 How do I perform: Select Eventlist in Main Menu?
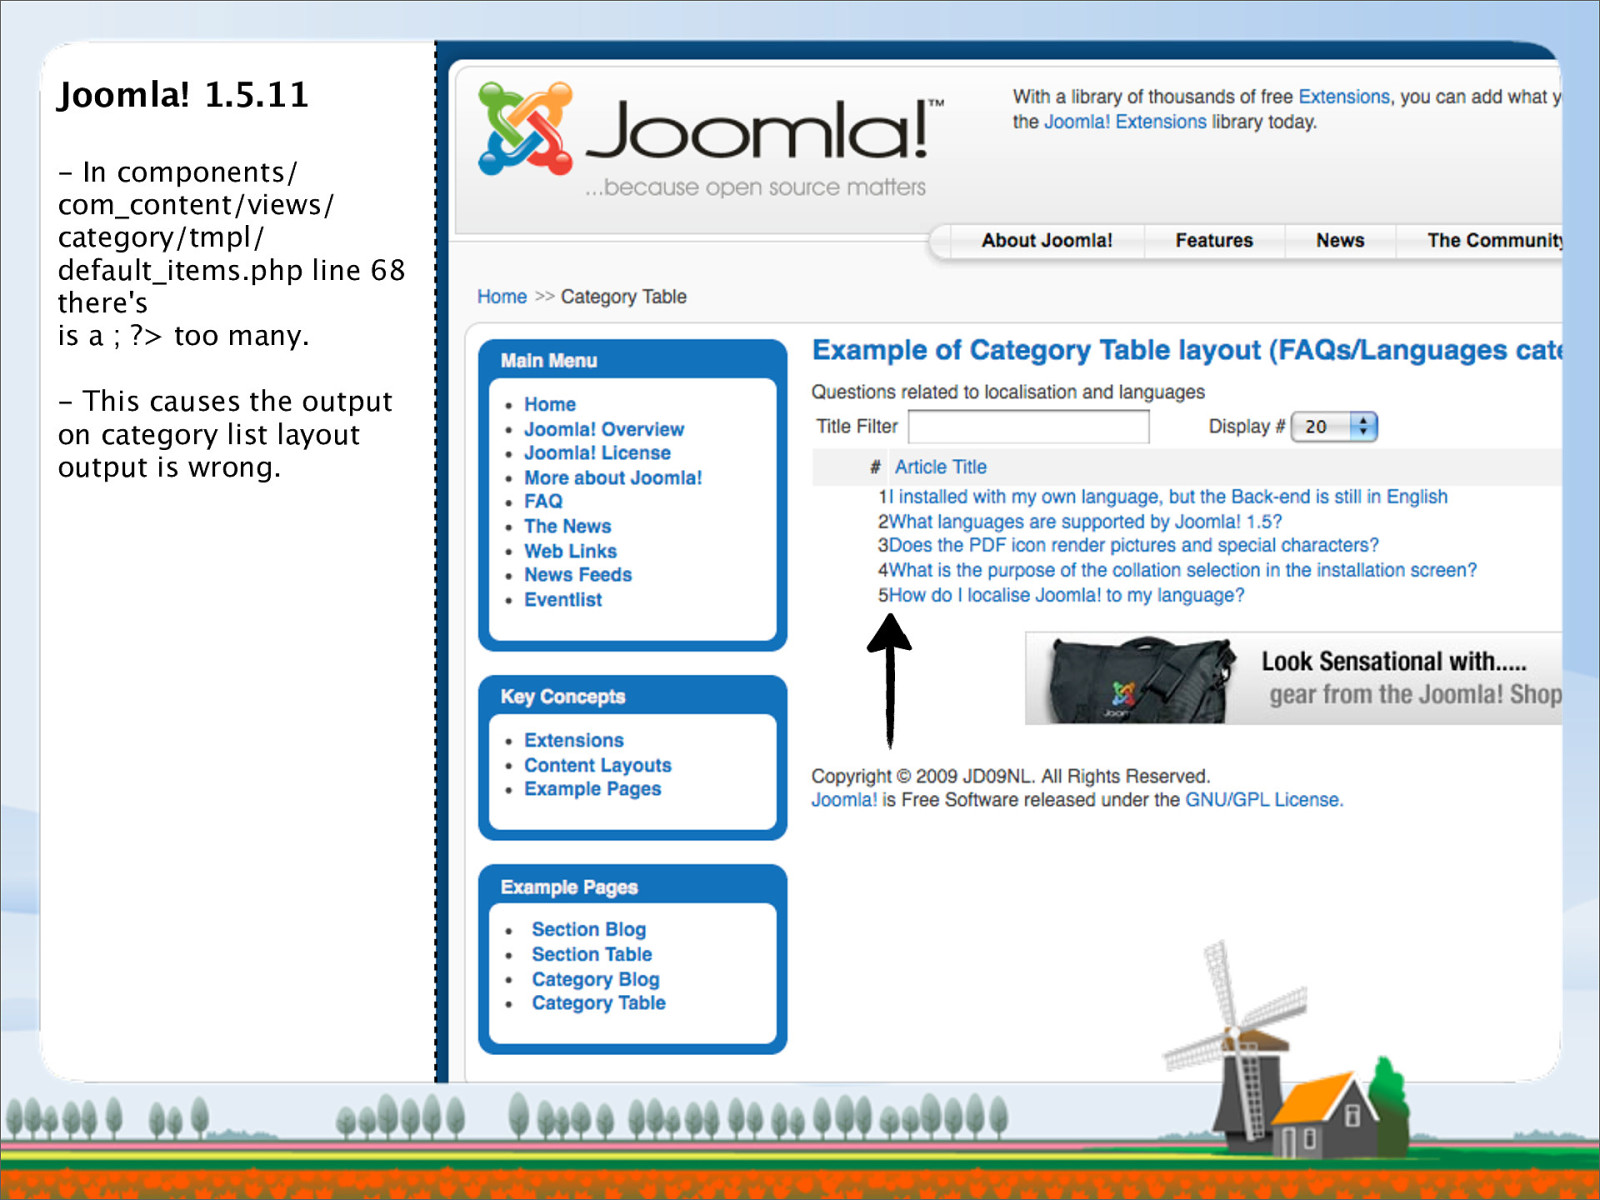pos(563,600)
